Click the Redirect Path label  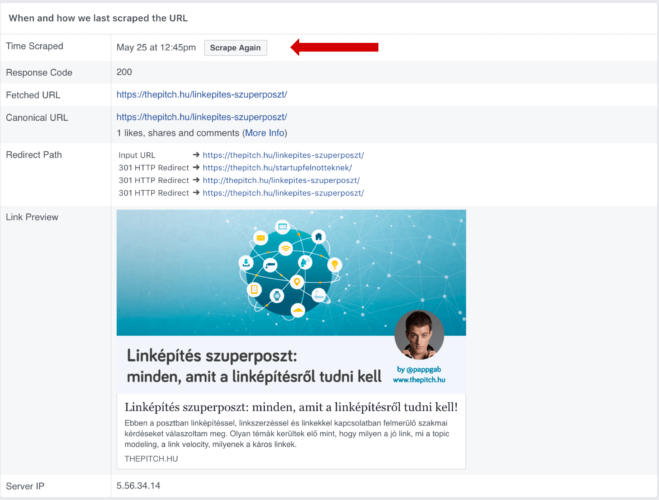click(x=34, y=155)
